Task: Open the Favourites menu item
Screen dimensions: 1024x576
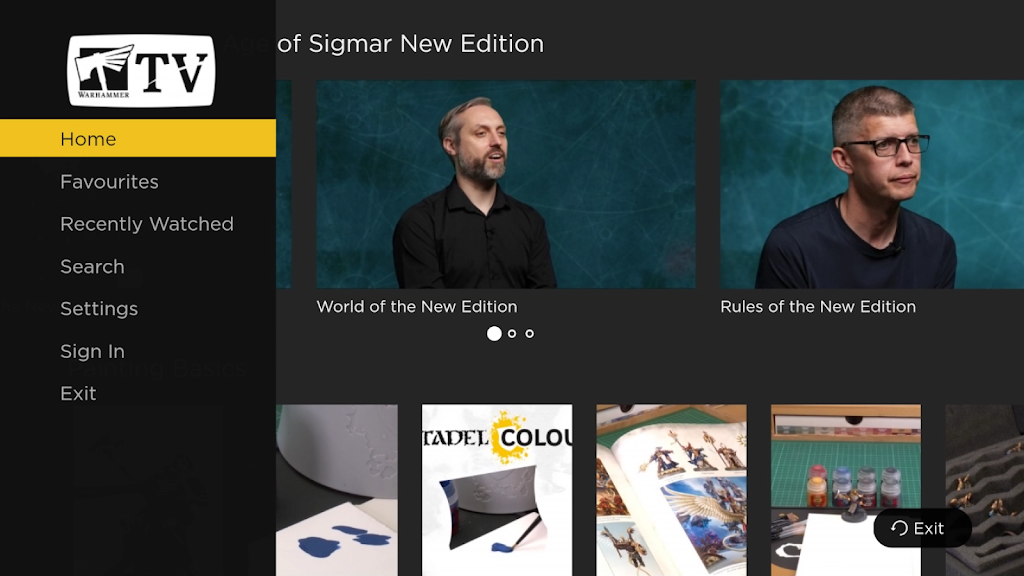Action: coord(109,182)
